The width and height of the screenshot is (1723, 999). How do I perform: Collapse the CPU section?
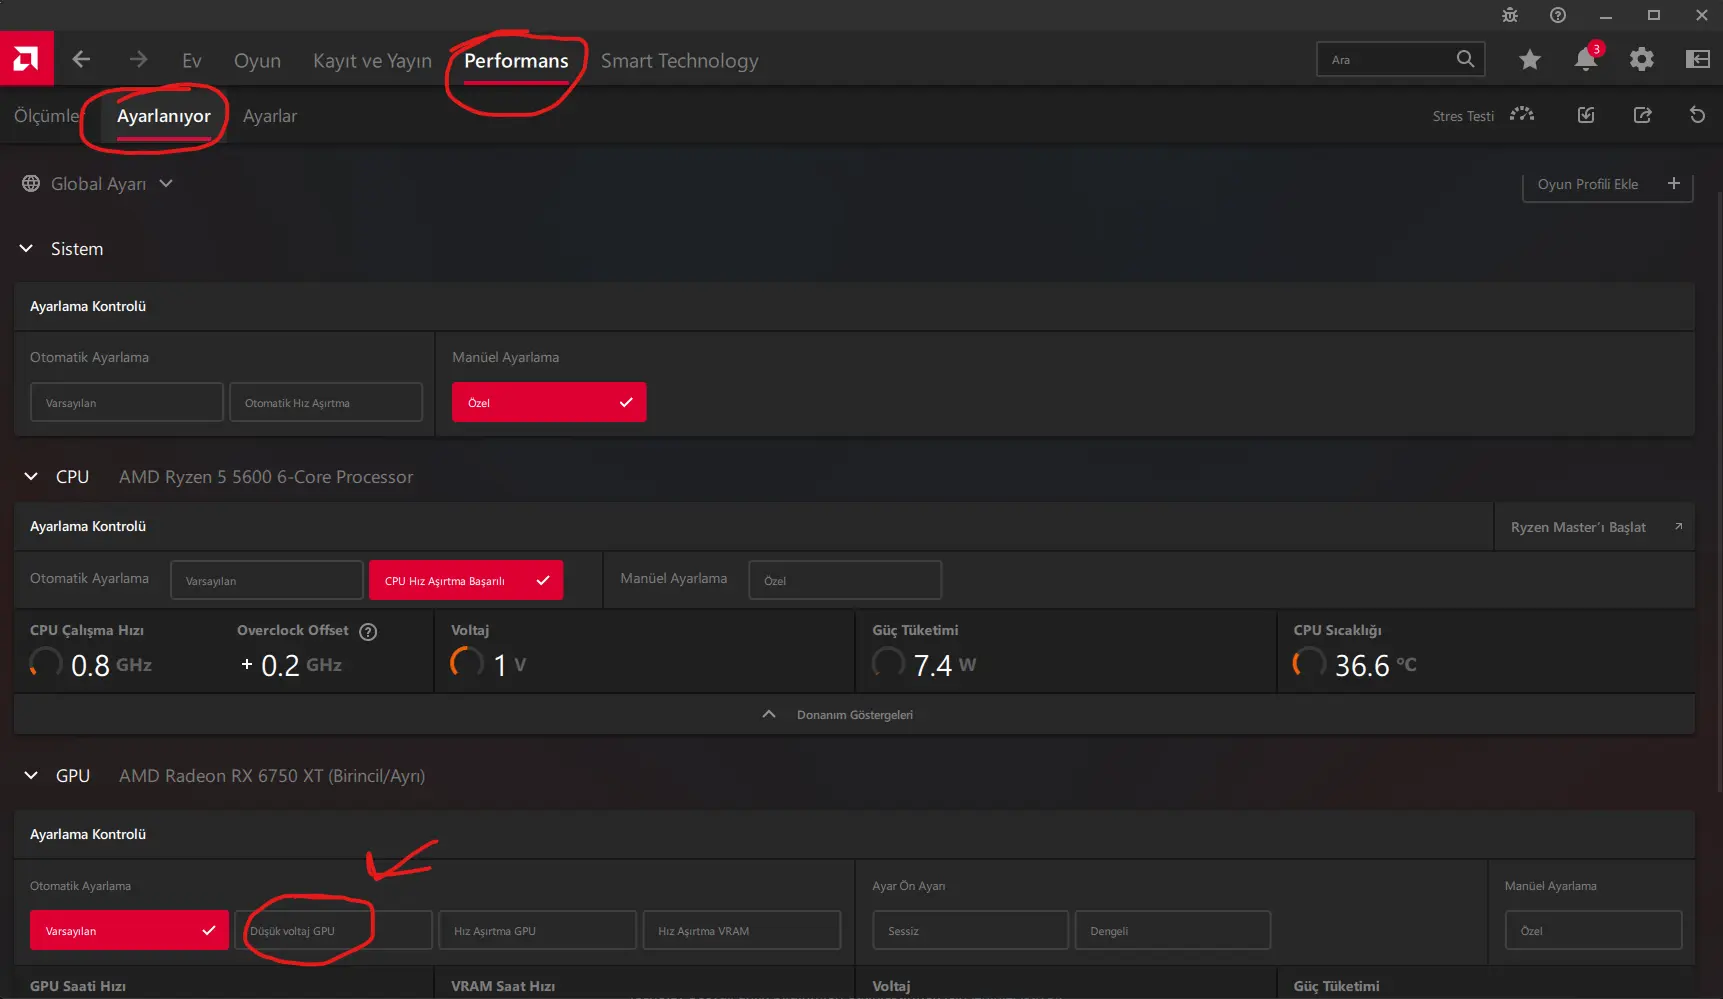31,476
